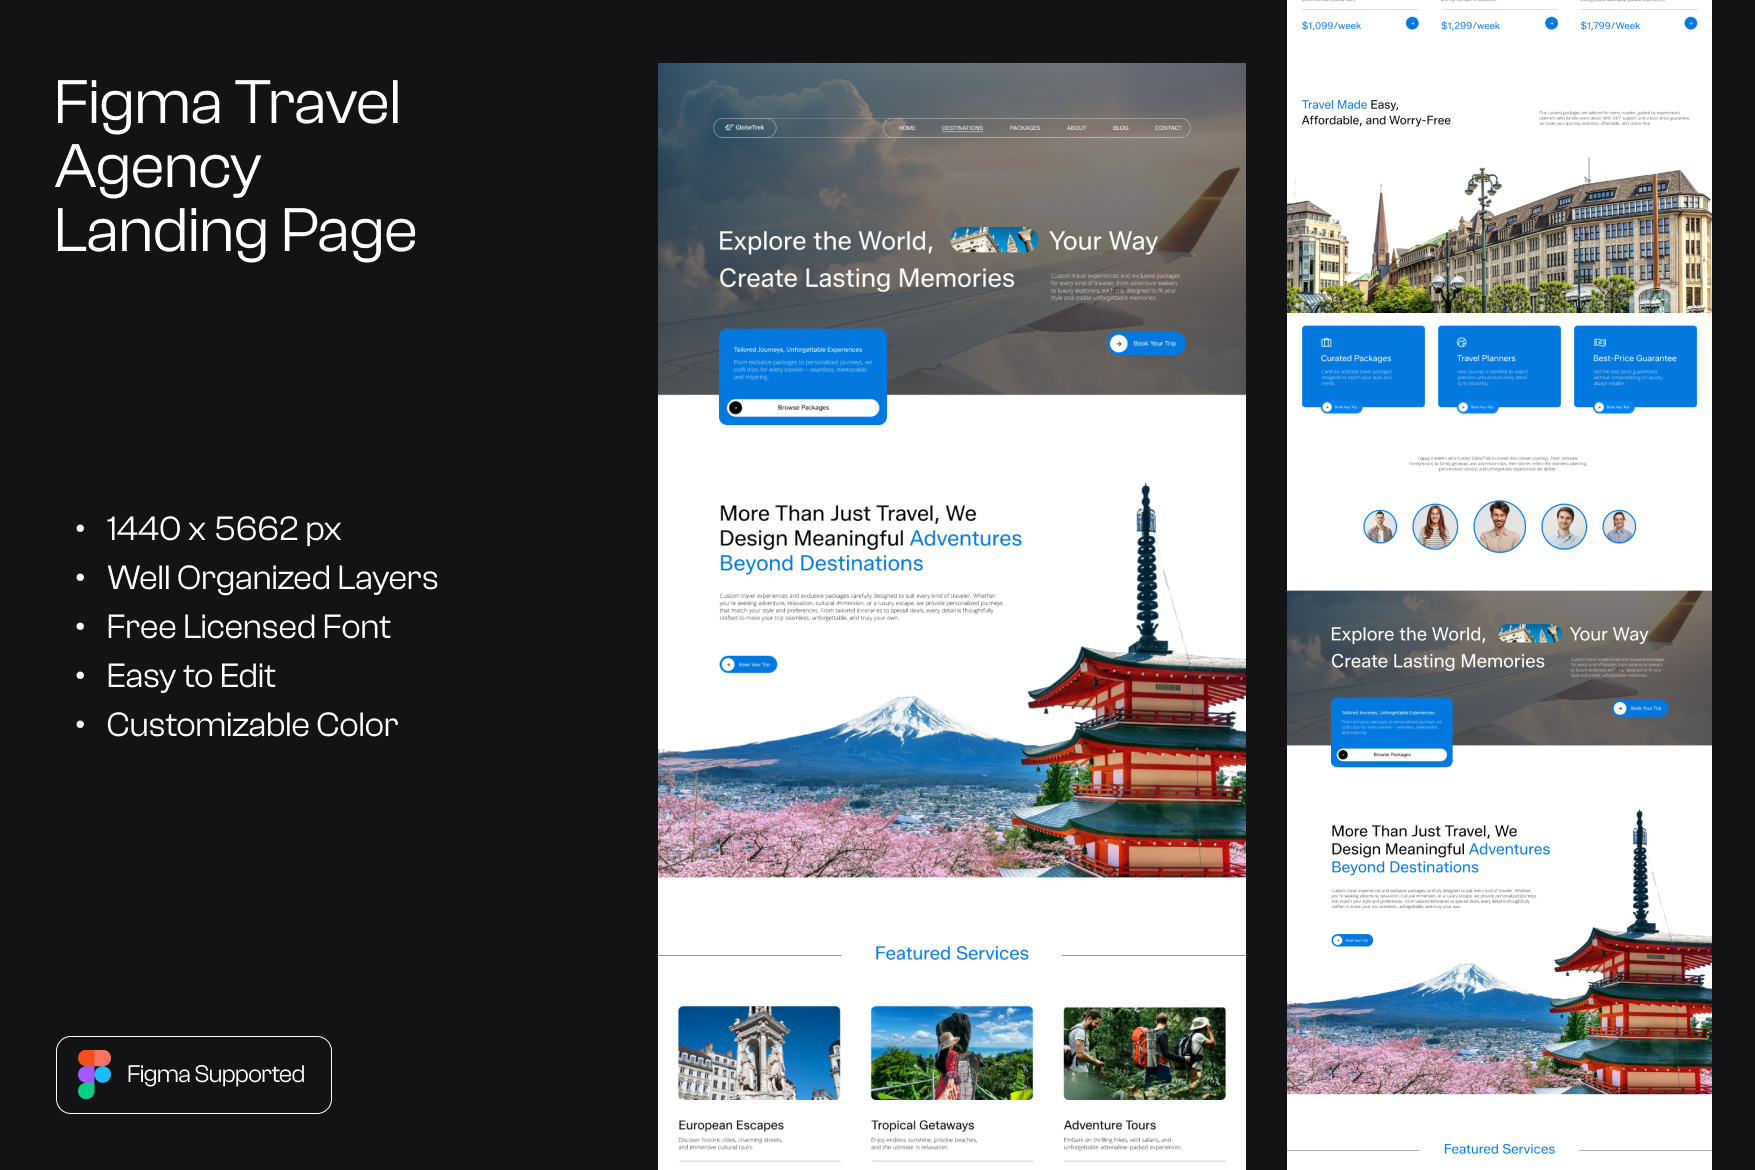Go to PACKAGES in the navbar
Viewport: 1755px width, 1170px height.
tap(1025, 128)
